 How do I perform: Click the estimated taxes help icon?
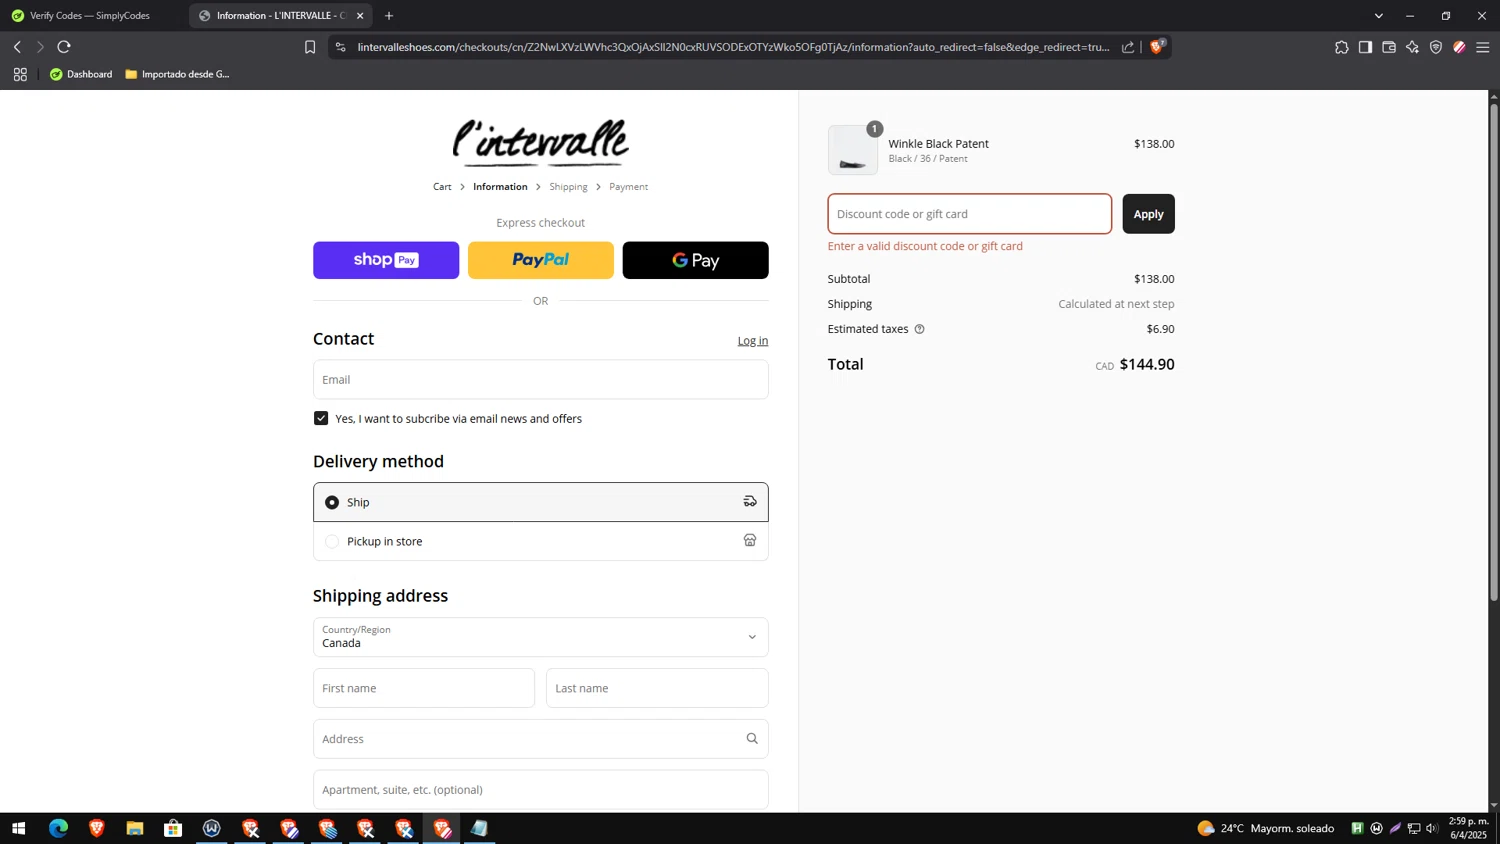click(919, 329)
